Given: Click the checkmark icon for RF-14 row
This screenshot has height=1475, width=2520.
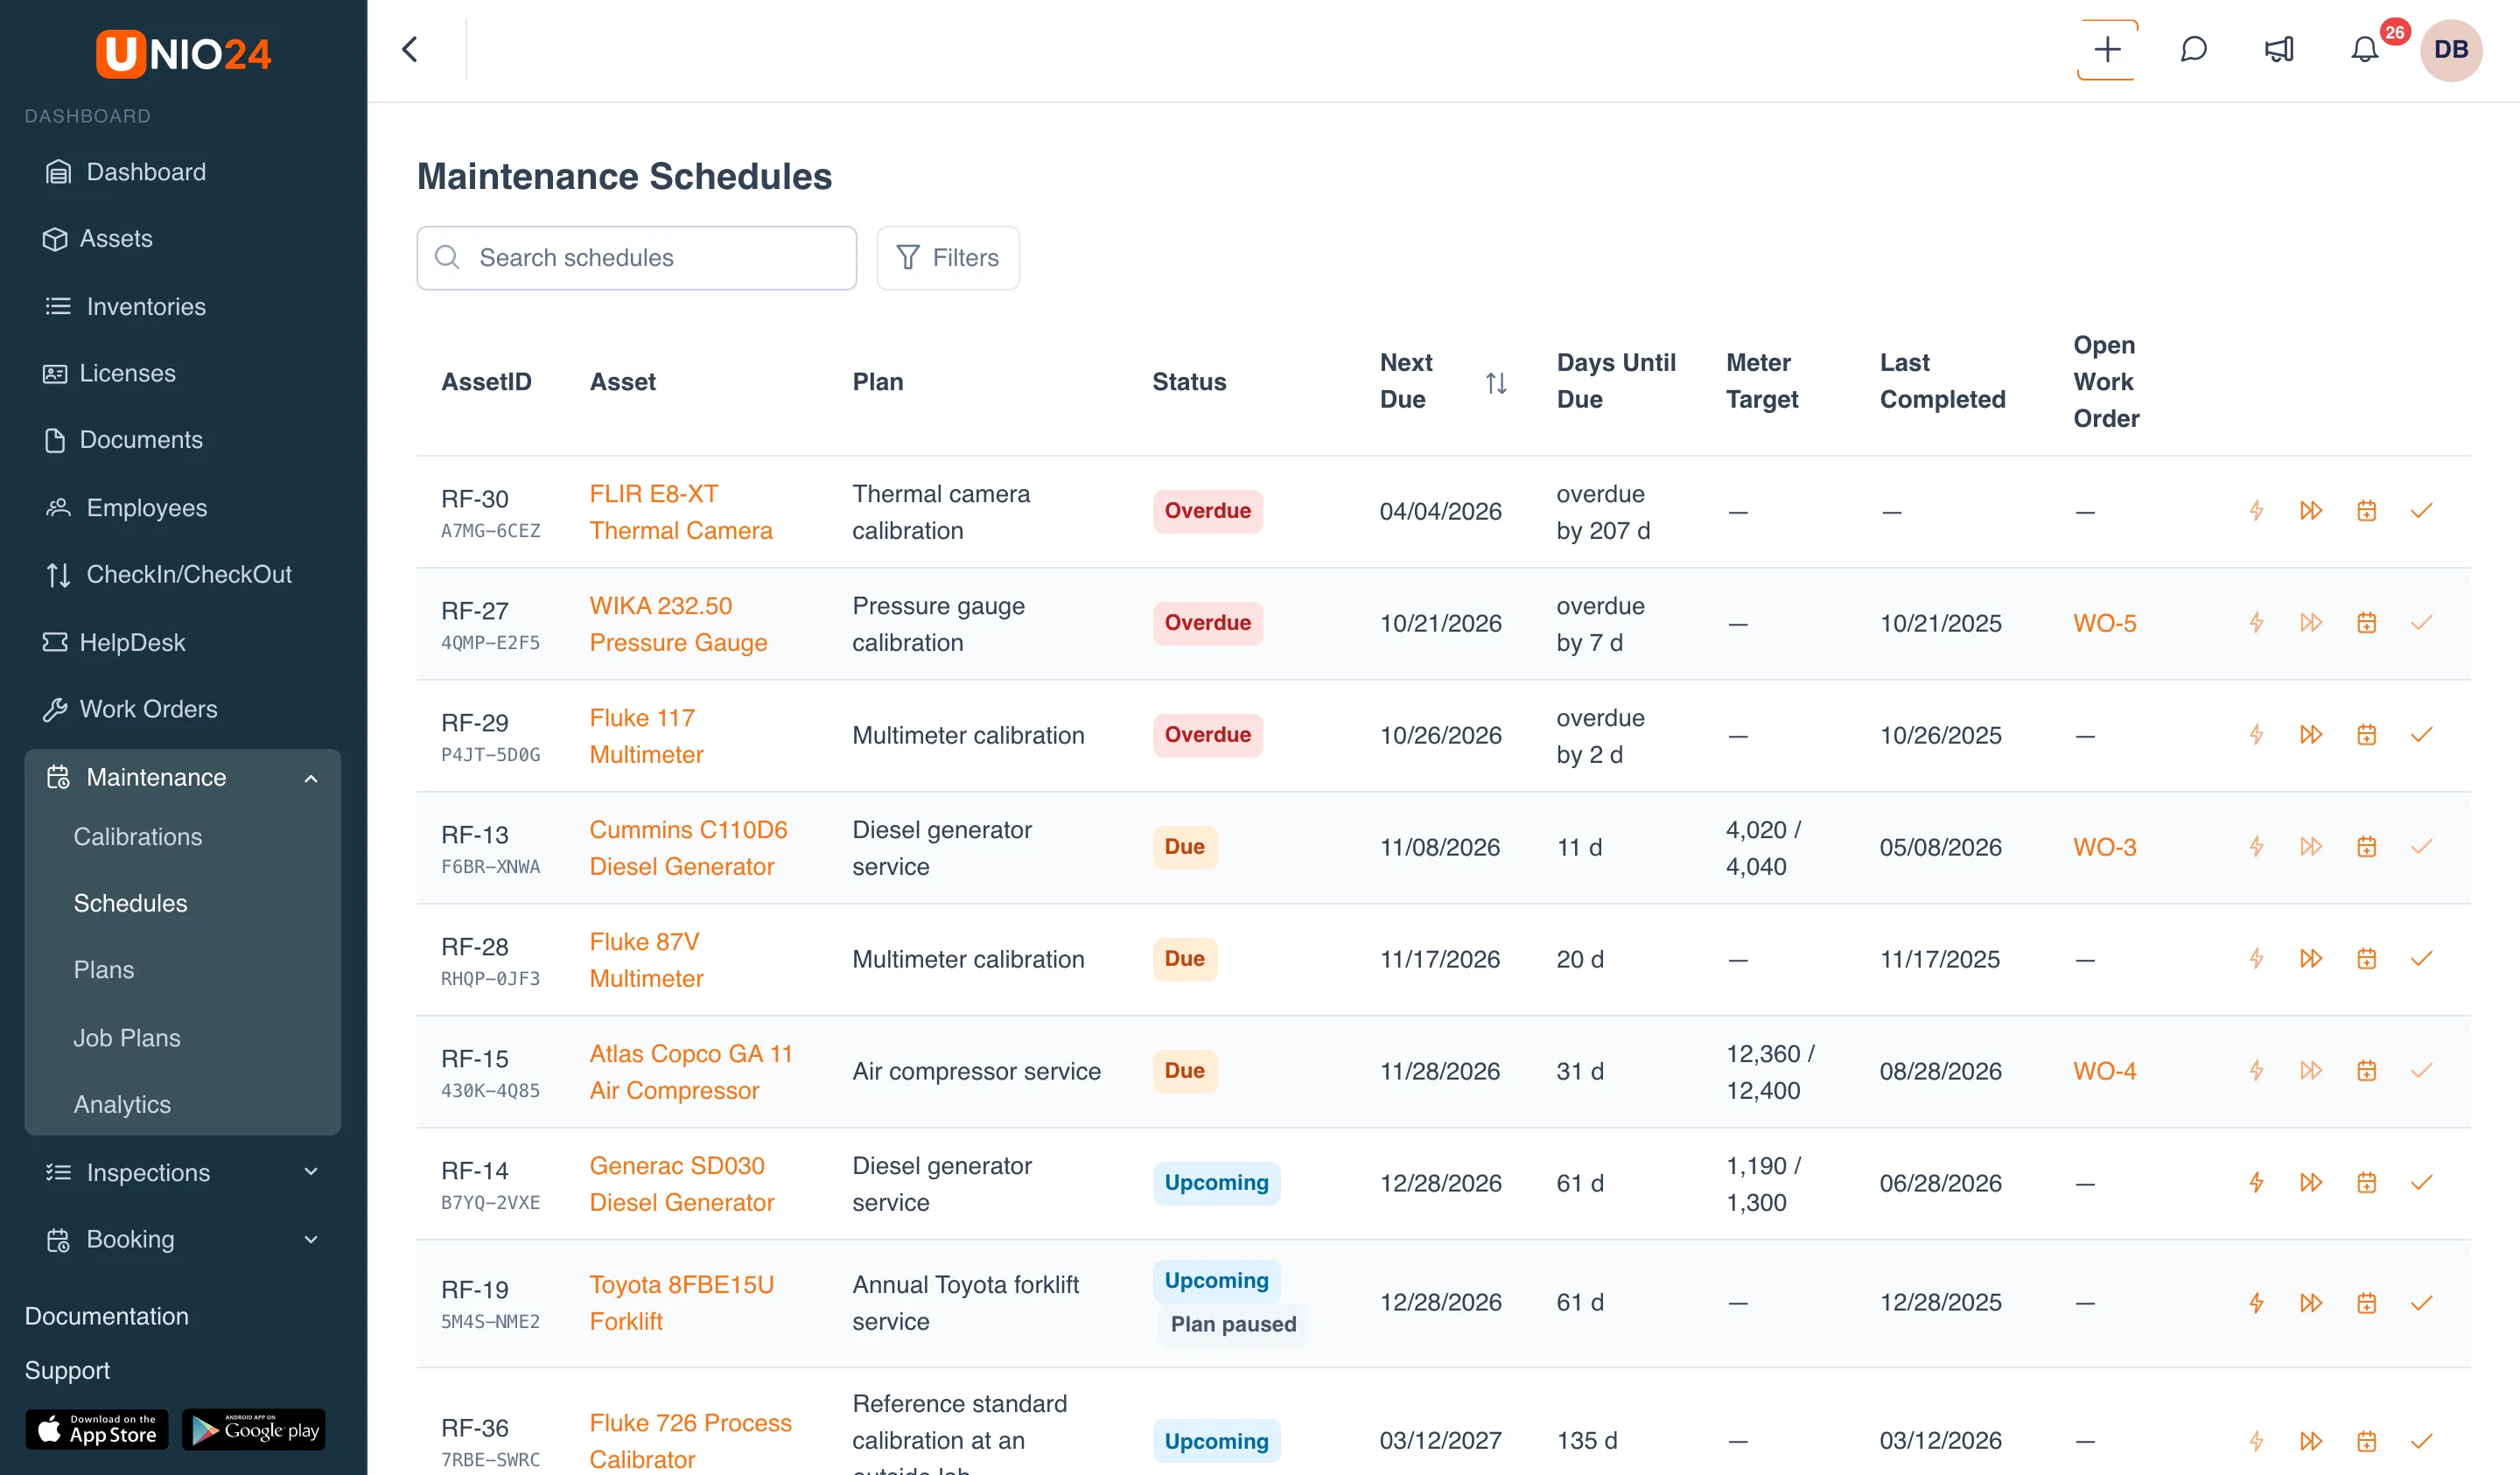Looking at the screenshot, I should [2421, 1183].
